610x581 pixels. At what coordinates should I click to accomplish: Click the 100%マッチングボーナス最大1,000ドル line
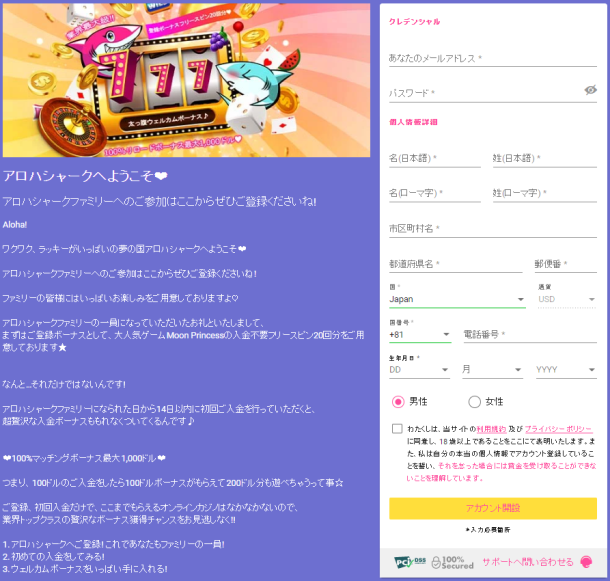[x=84, y=458]
